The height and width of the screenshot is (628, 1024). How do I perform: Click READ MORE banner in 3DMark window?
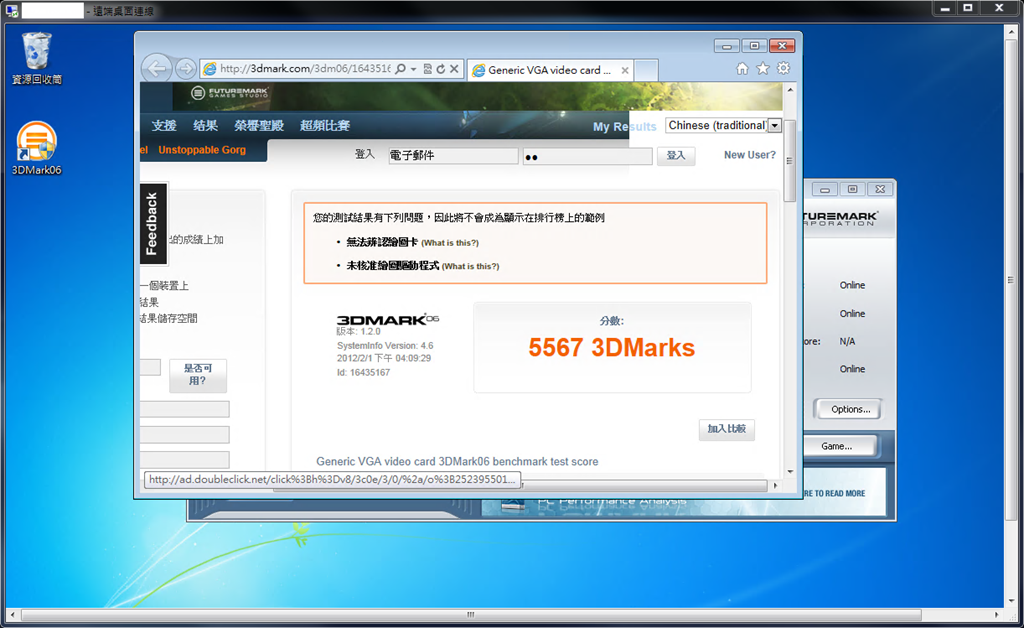[x=835, y=494]
